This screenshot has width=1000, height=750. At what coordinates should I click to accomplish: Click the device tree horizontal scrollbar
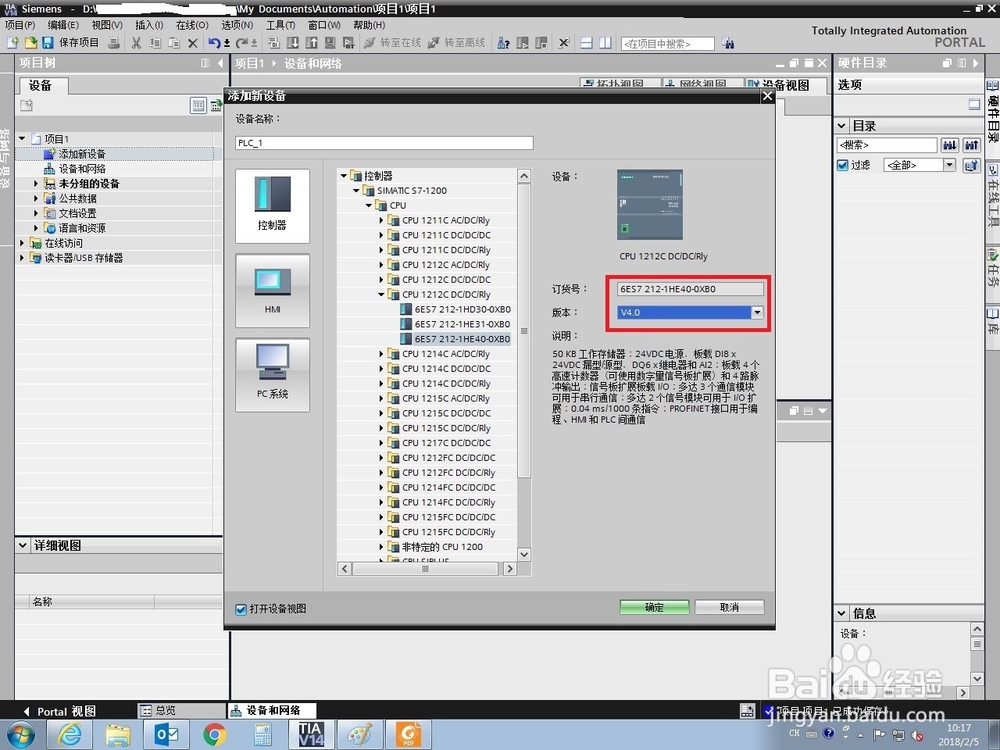click(x=425, y=568)
